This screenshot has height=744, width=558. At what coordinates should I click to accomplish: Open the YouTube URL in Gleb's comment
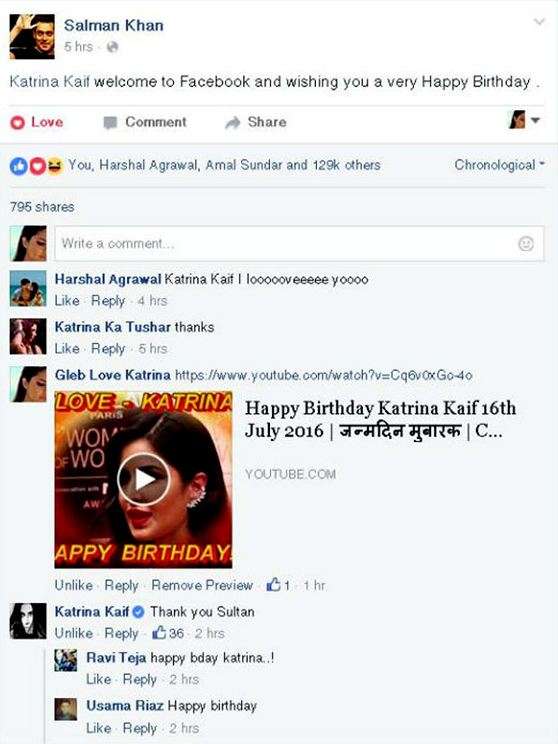324,375
